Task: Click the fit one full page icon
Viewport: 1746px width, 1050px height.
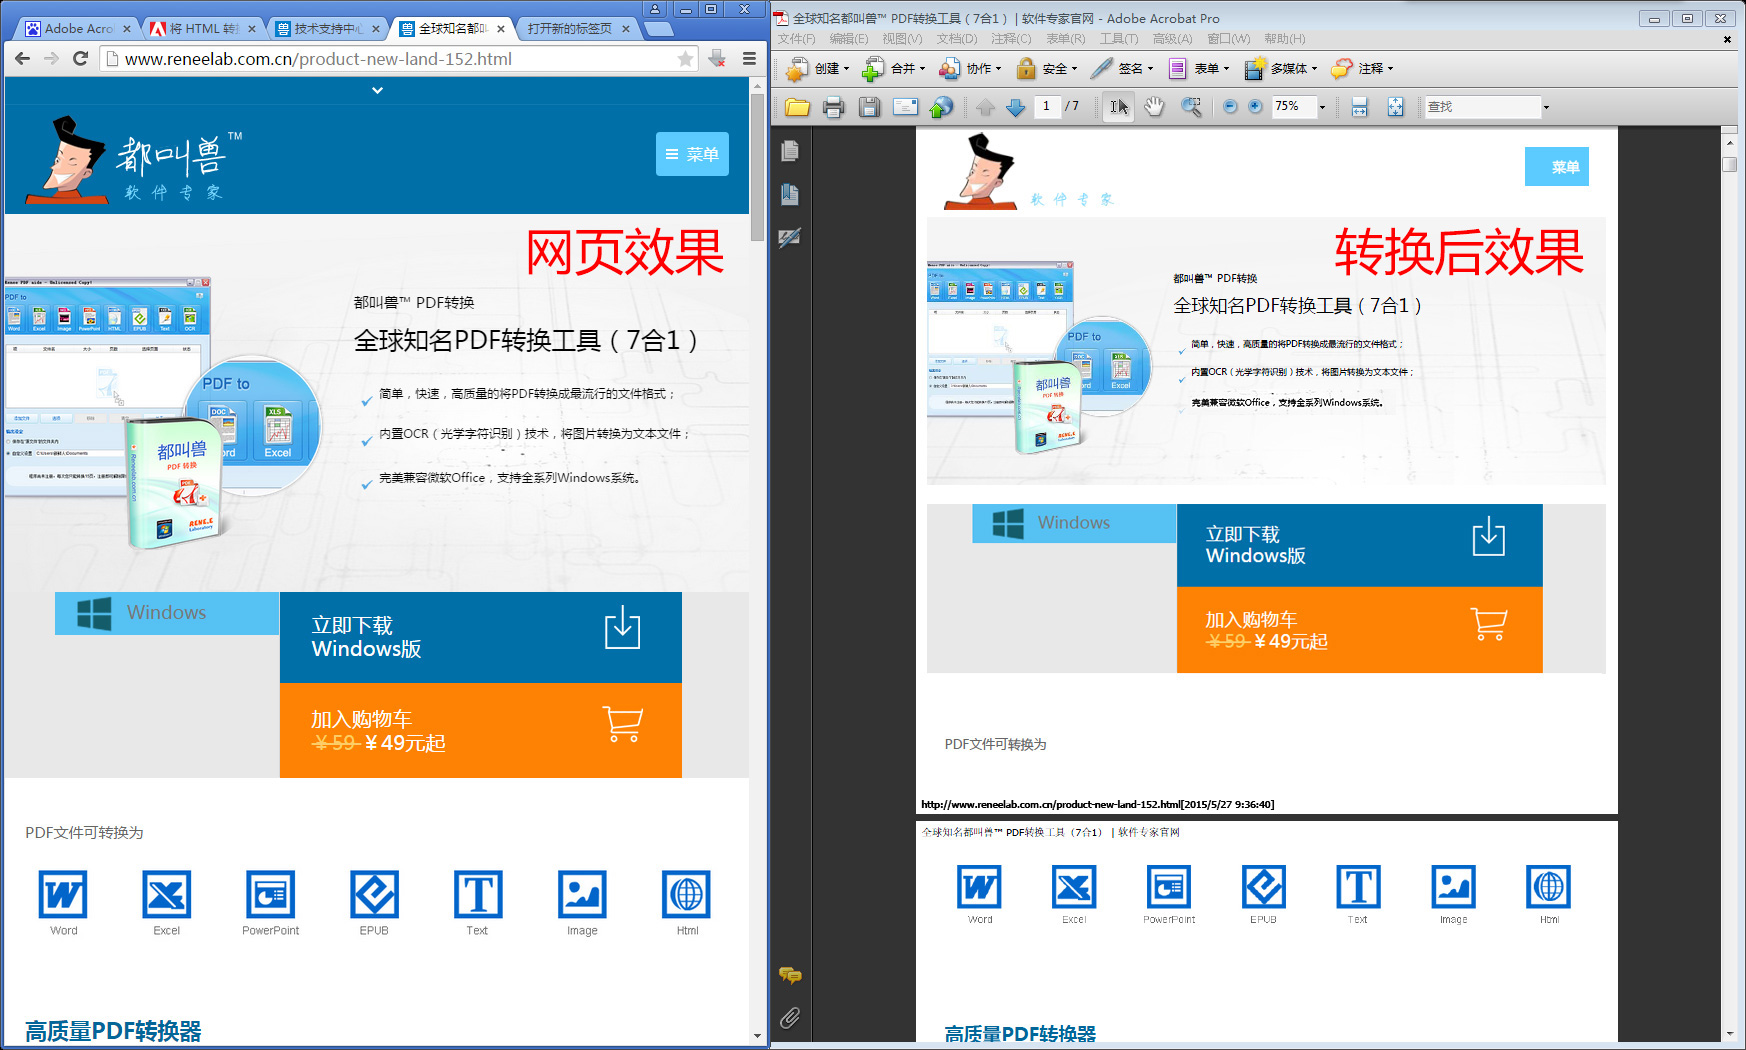Action: point(1395,107)
